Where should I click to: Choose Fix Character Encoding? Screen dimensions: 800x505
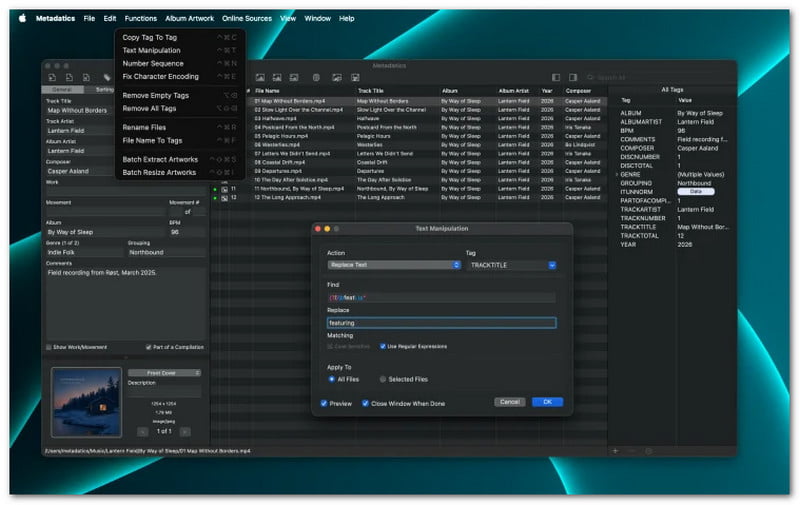pos(180,77)
